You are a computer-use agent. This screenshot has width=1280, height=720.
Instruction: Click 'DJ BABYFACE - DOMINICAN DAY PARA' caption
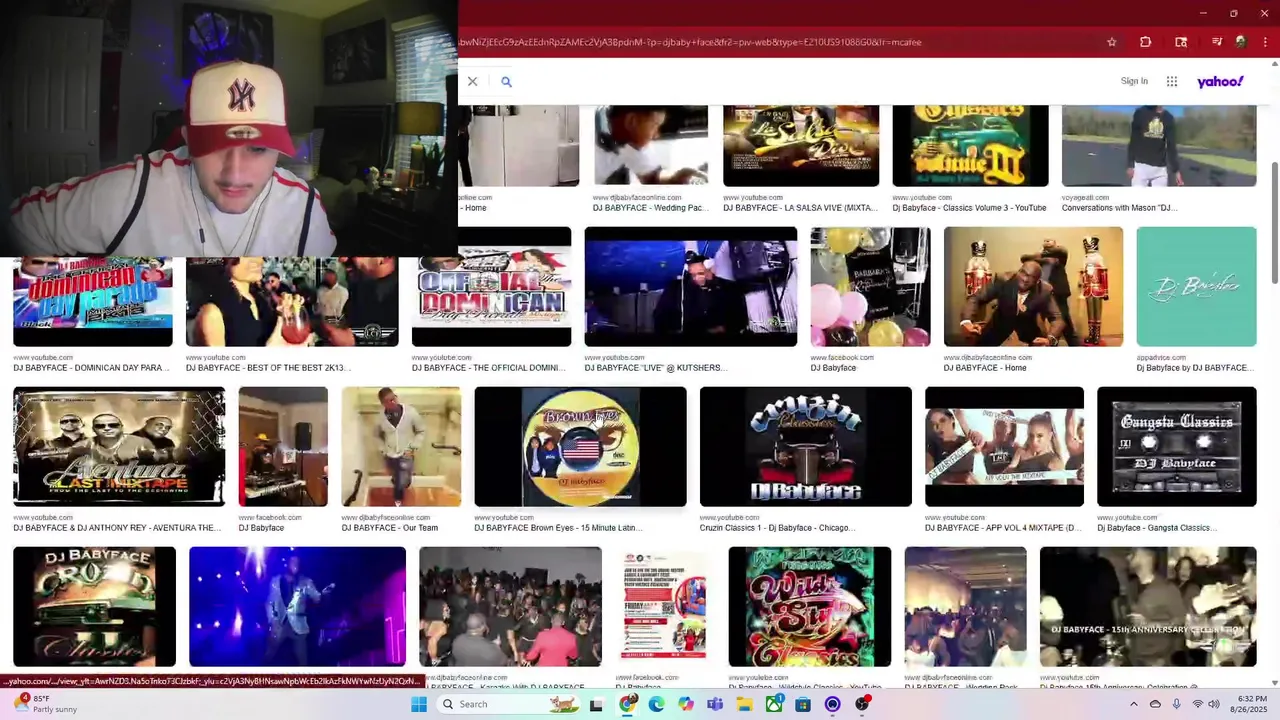91,368
